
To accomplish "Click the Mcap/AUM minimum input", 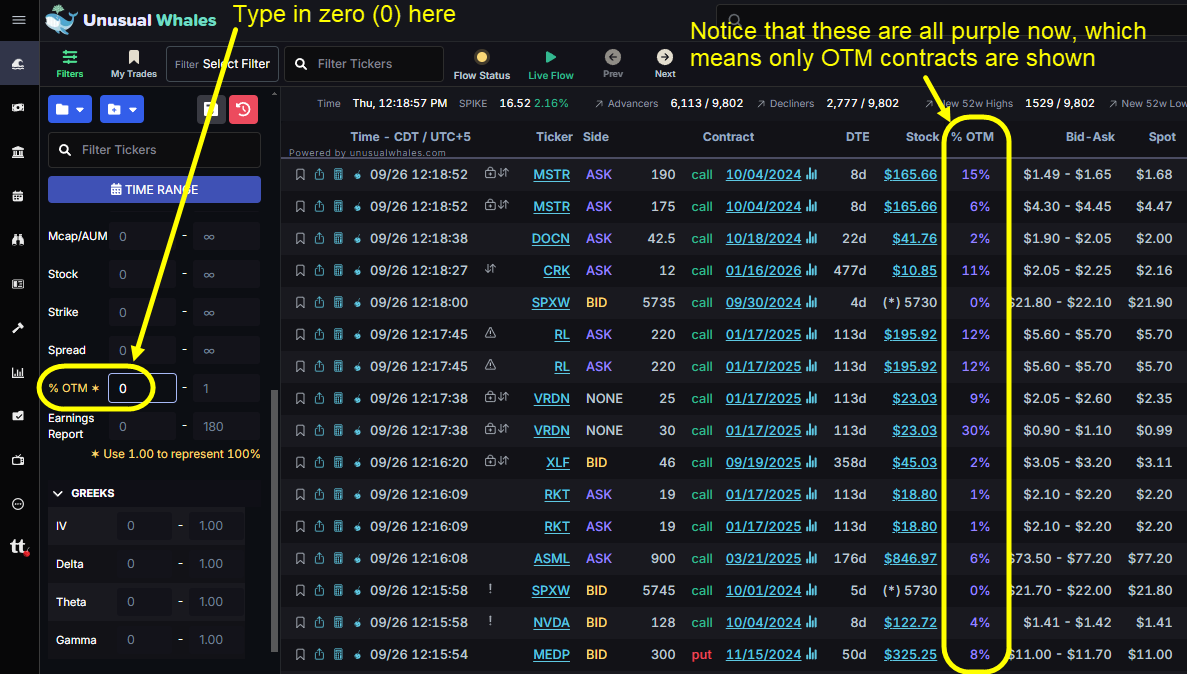I will point(142,236).
